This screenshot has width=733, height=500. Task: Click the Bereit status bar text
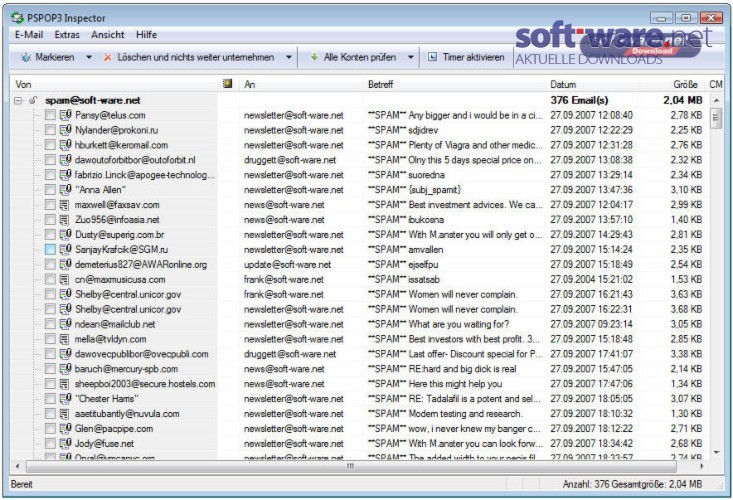pyautogui.click(x=22, y=484)
